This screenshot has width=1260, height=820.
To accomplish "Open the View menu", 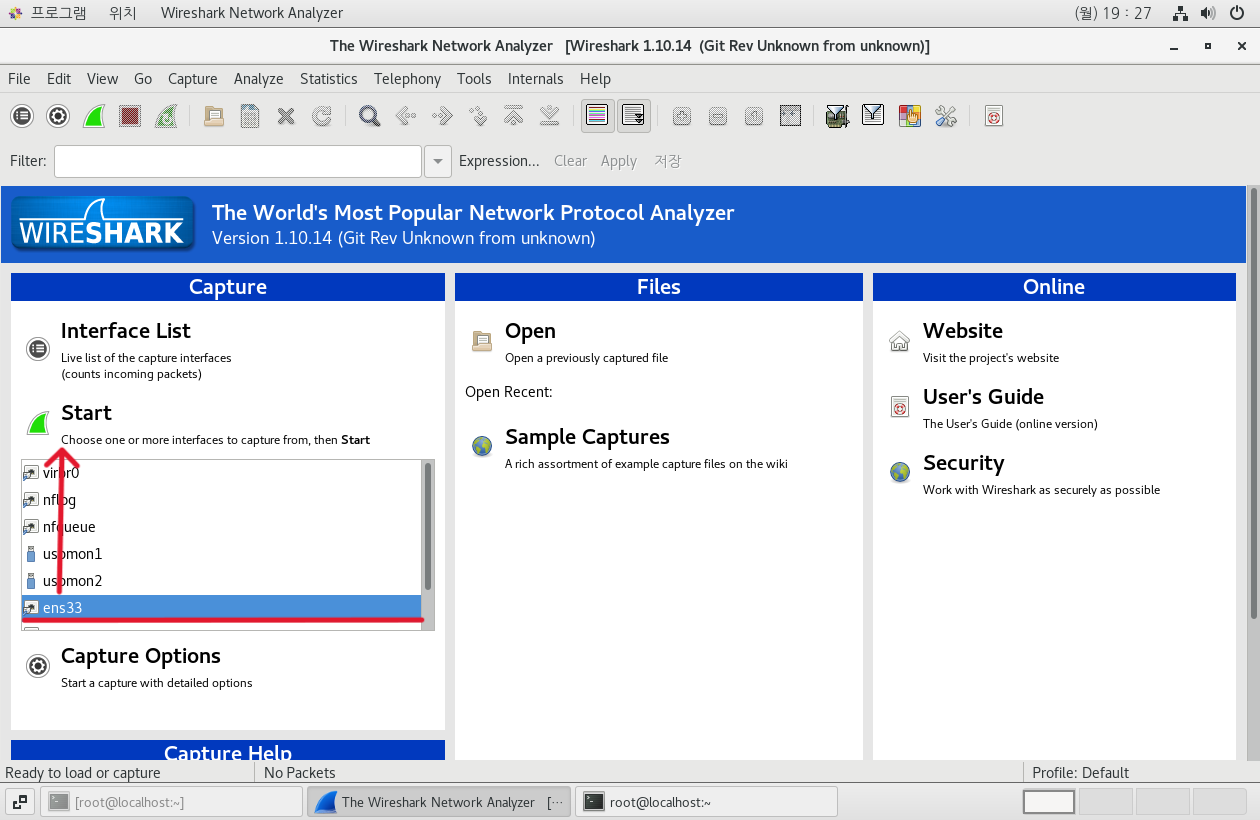I will click(102, 78).
